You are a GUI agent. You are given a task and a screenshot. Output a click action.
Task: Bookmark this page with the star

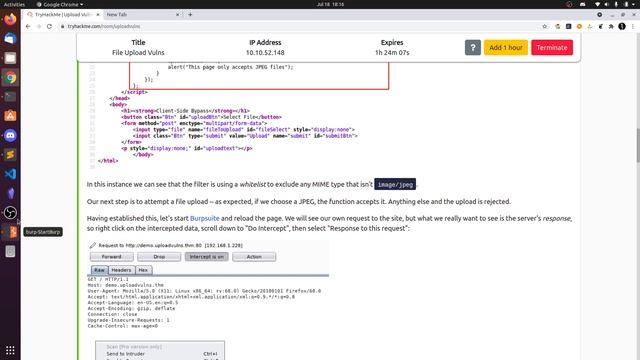pos(544,26)
